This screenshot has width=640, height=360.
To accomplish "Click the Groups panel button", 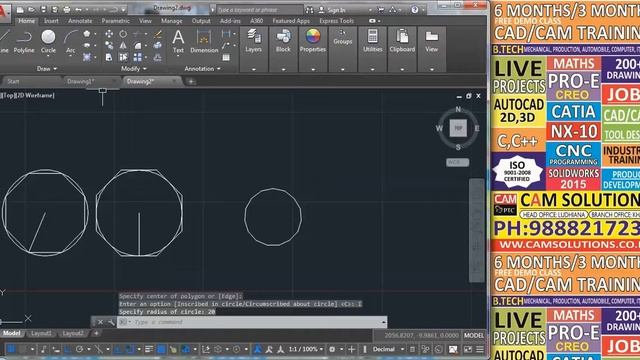I will [x=342, y=38].
